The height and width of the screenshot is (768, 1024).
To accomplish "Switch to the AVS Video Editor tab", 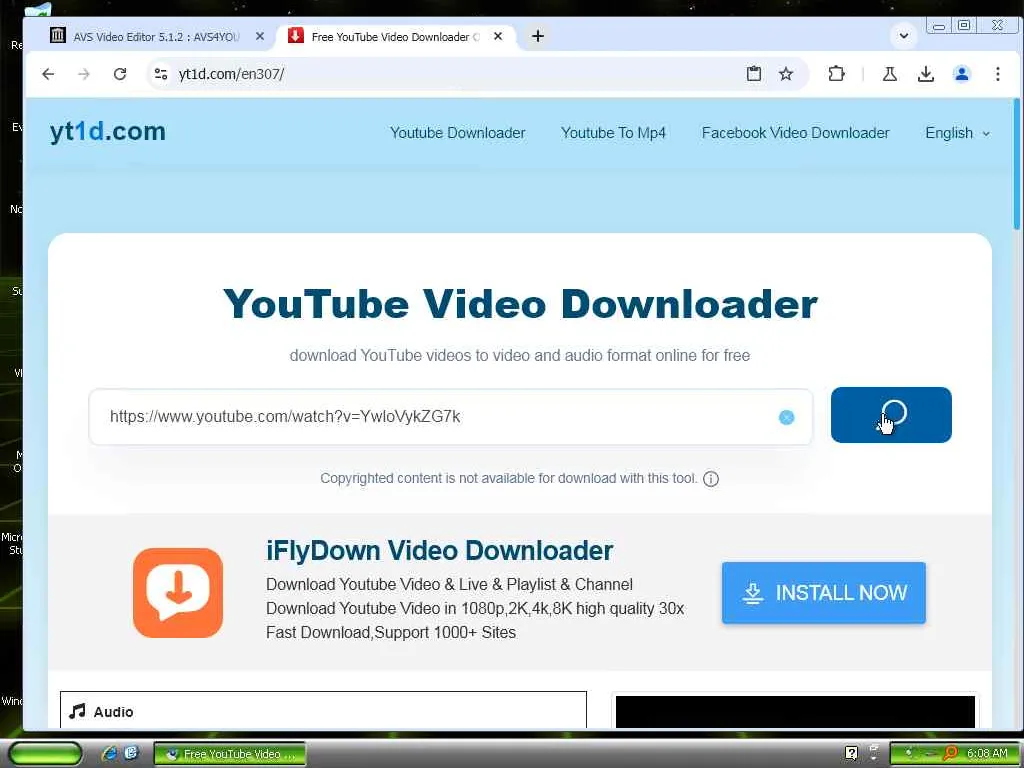I will click(157, 37).
